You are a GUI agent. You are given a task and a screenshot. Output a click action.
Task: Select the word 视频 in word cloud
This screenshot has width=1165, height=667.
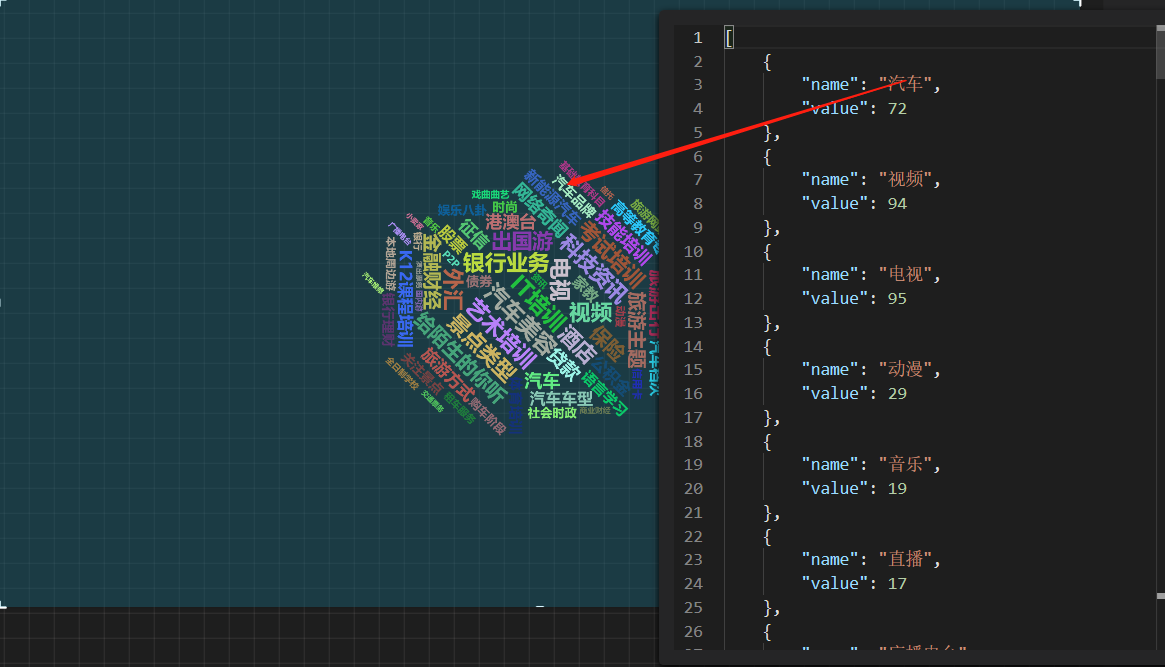(591, 312)
